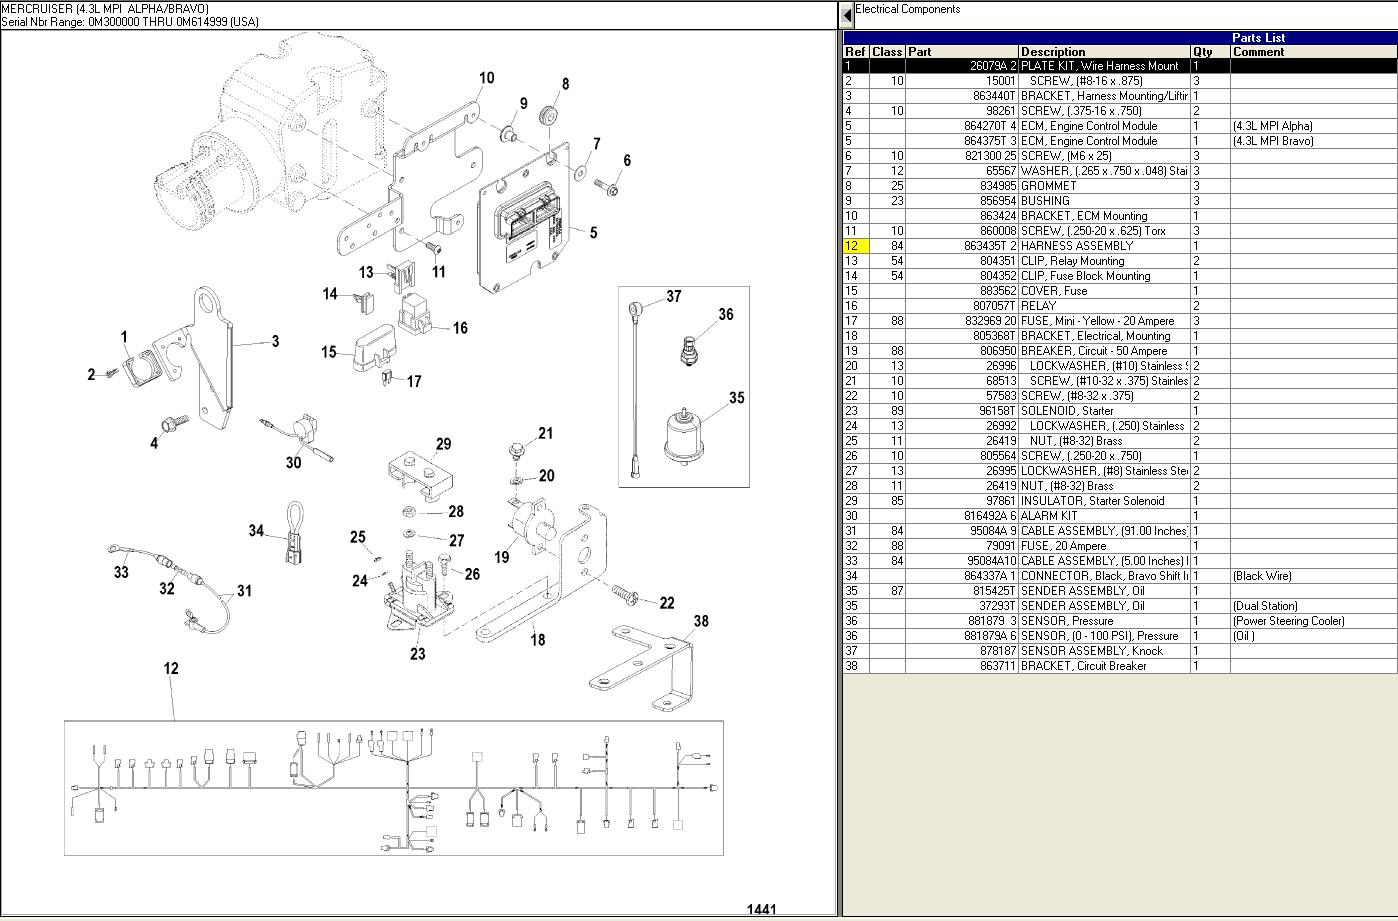Click the left arrow collapse button
The width and height of the screenshot is (1398, 921).
pyautogui.click(x=846, y=15)
